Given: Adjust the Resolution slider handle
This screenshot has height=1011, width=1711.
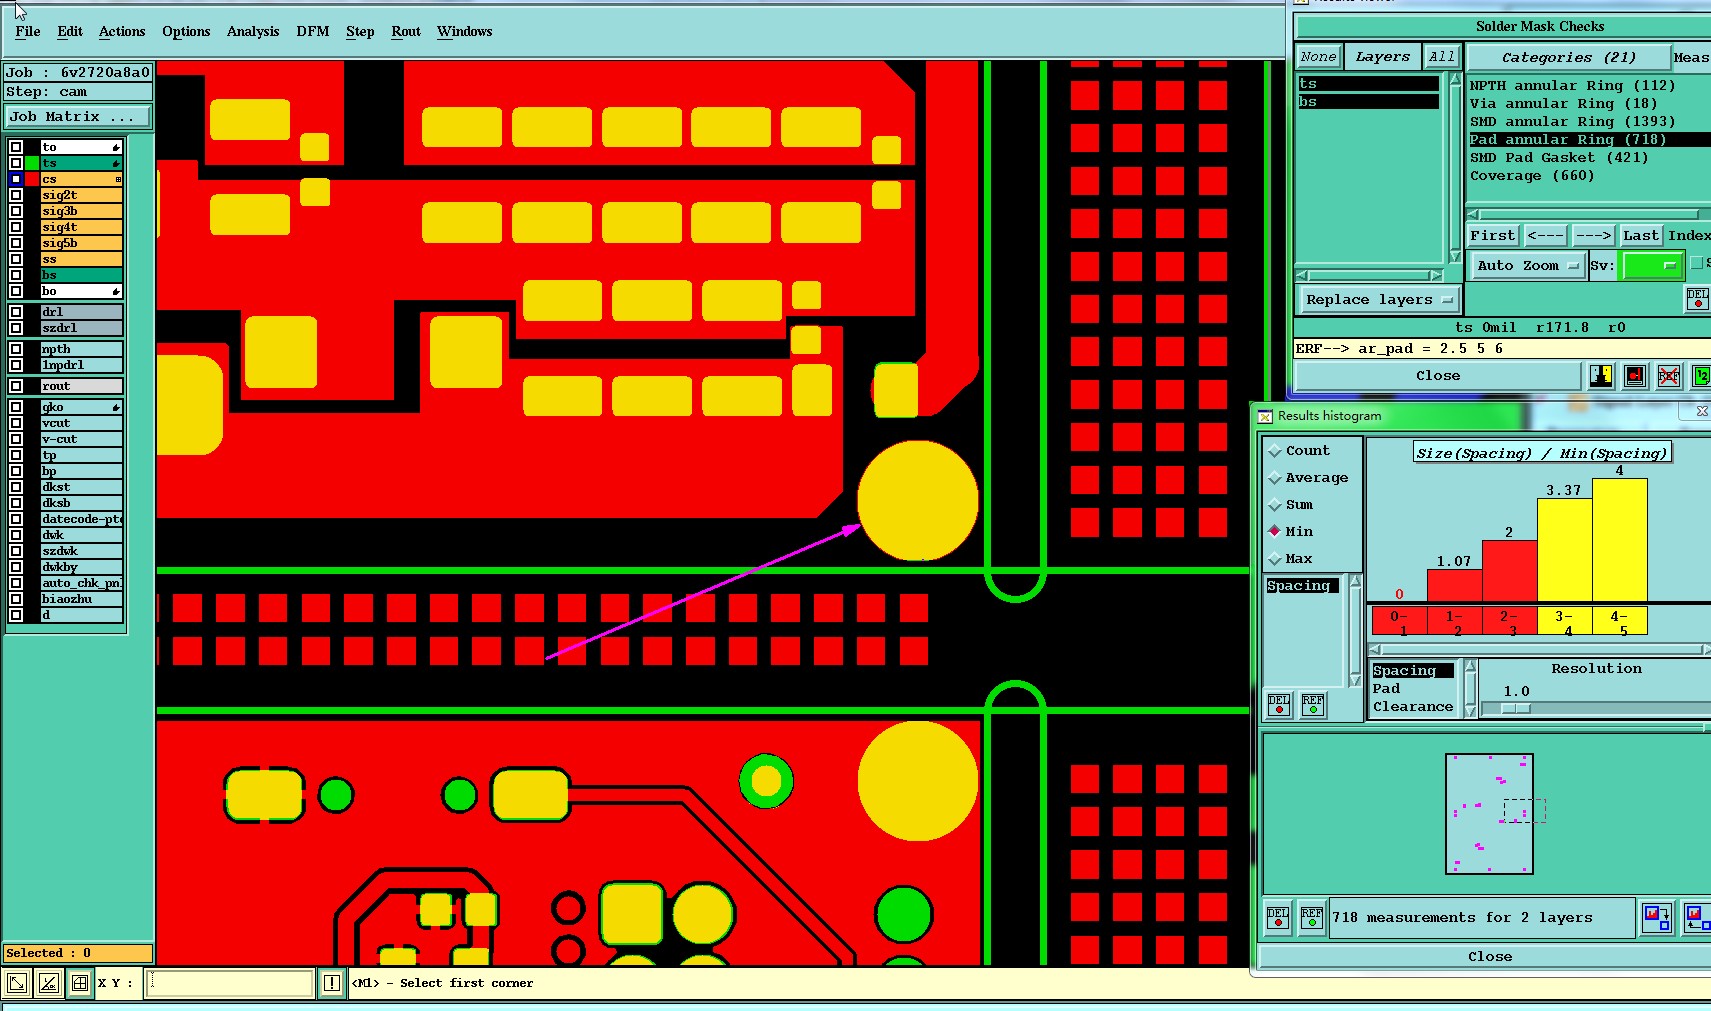Looking at the screenshot, I should click(x=1516, y=709).
